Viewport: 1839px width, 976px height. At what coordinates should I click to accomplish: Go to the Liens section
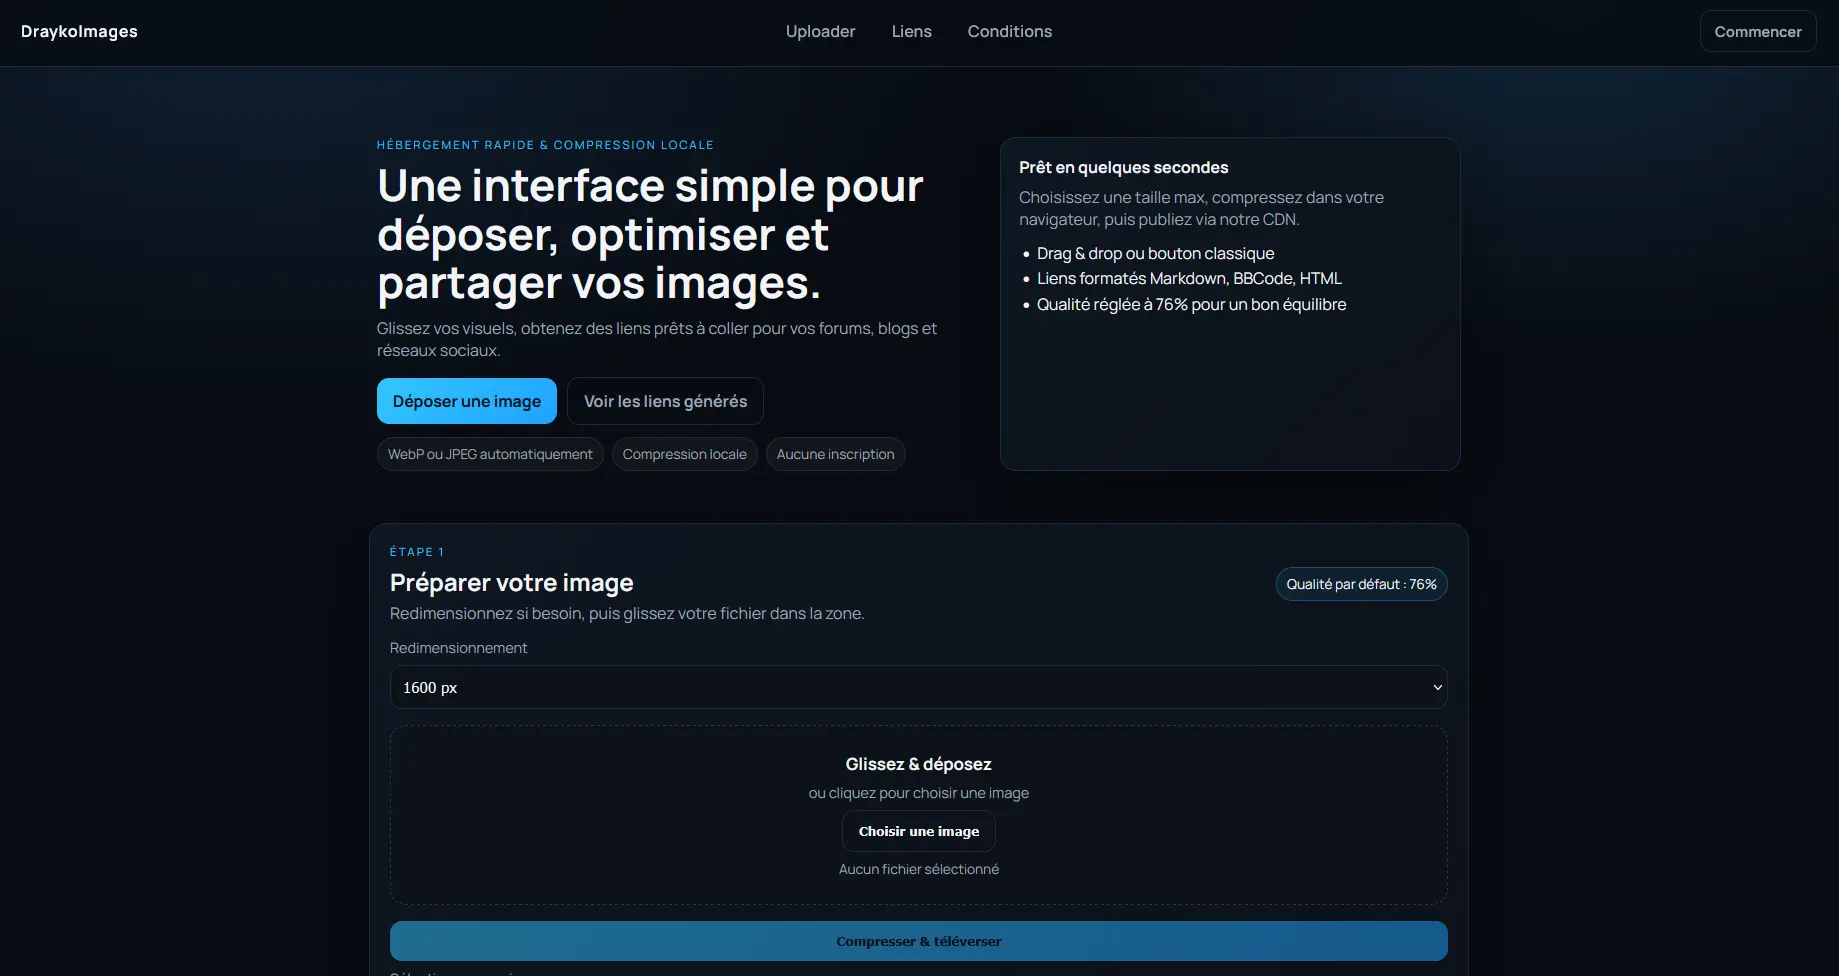tap(911, 32)
